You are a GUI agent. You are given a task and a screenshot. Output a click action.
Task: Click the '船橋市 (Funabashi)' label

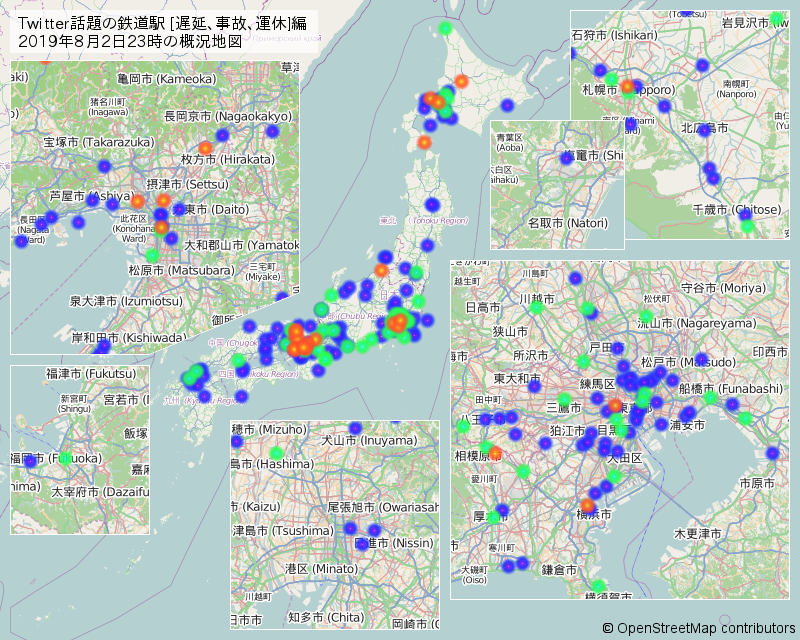(731, 389)
